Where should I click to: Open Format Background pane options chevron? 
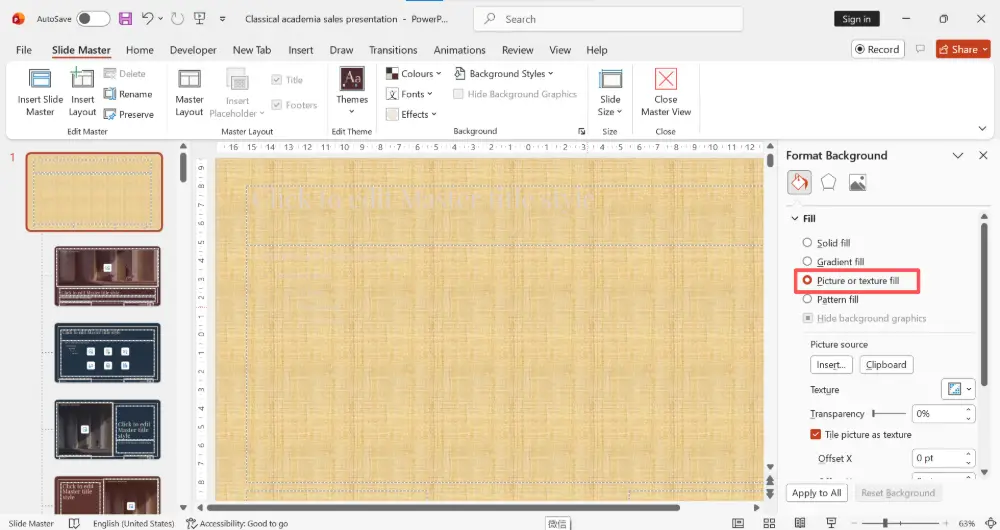point(957,156)
